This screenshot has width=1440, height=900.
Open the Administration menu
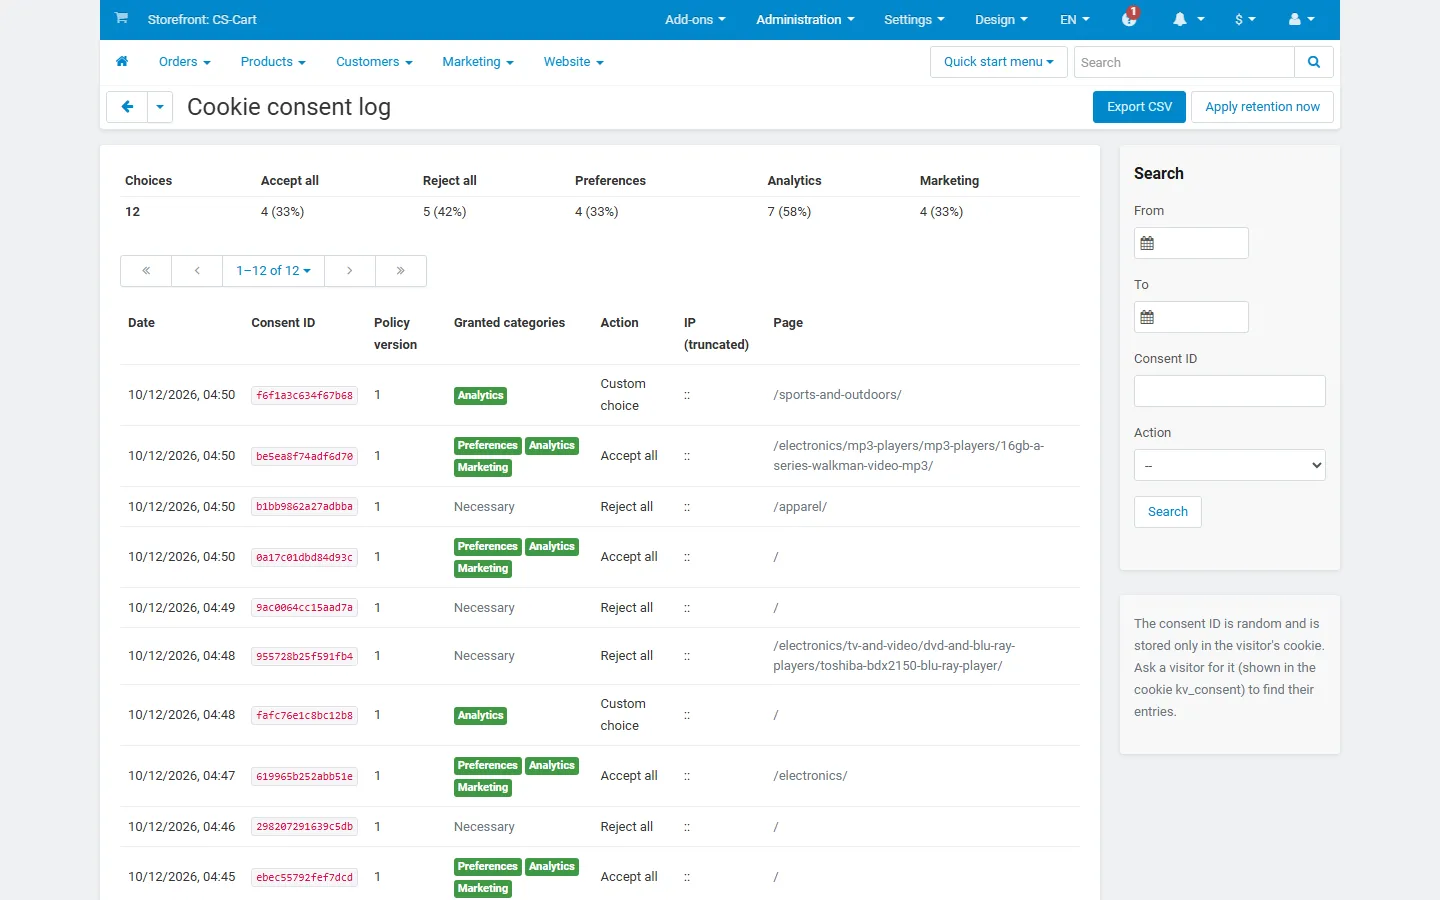805,19
